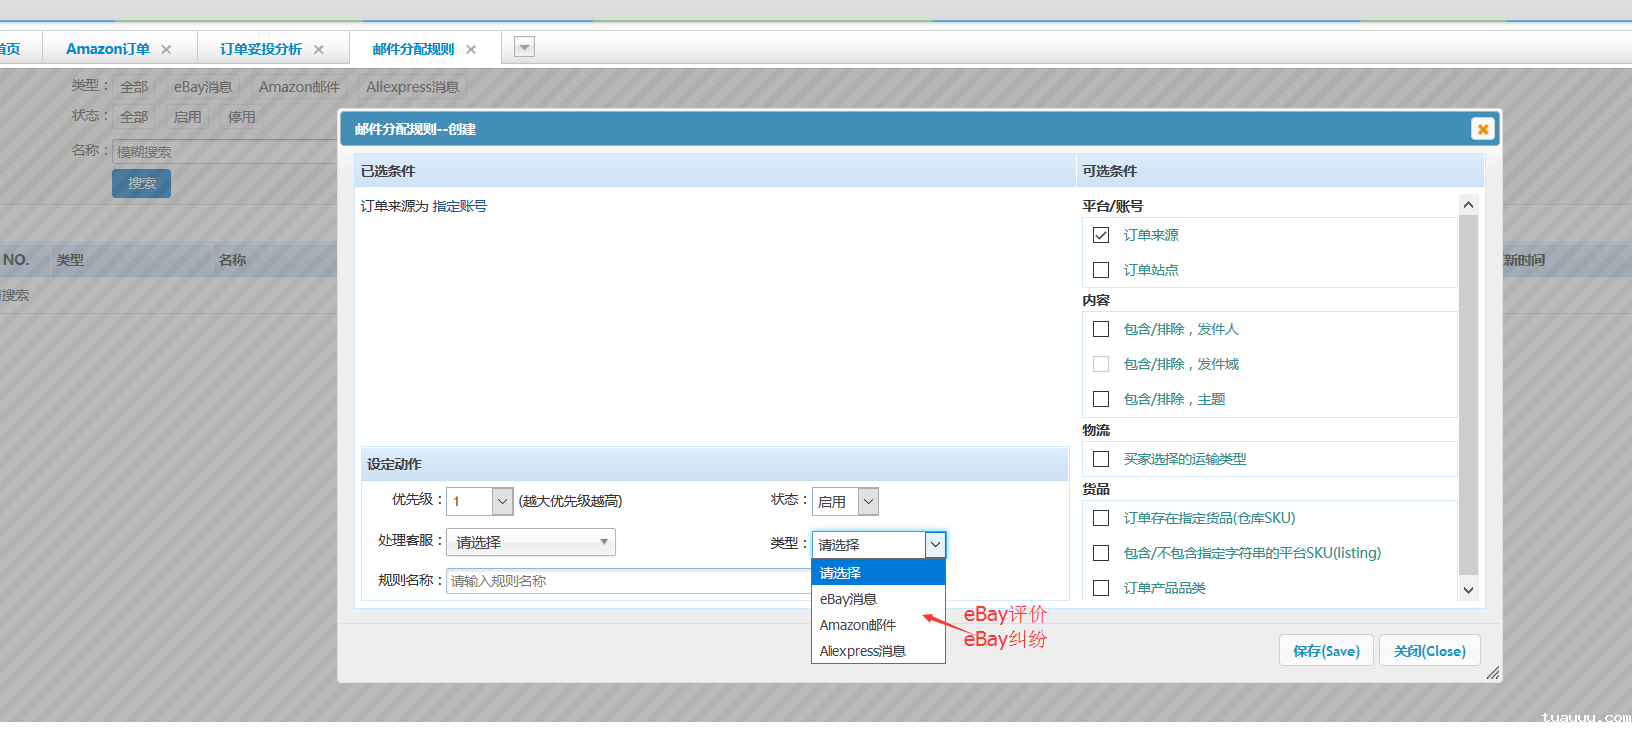Close the 邮件分配规则 tab with its X icon
Image resolution: width=1632 pixels, height=734 pixels.
[x=471, y=49]
